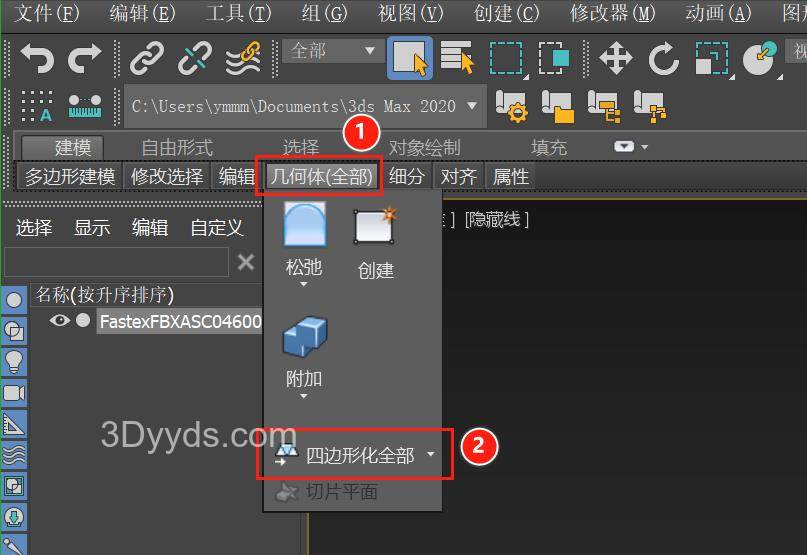Click the 附加 attach tool icon
The width and height of the screenshot is (807, 555).
click(x=304, y=337)
